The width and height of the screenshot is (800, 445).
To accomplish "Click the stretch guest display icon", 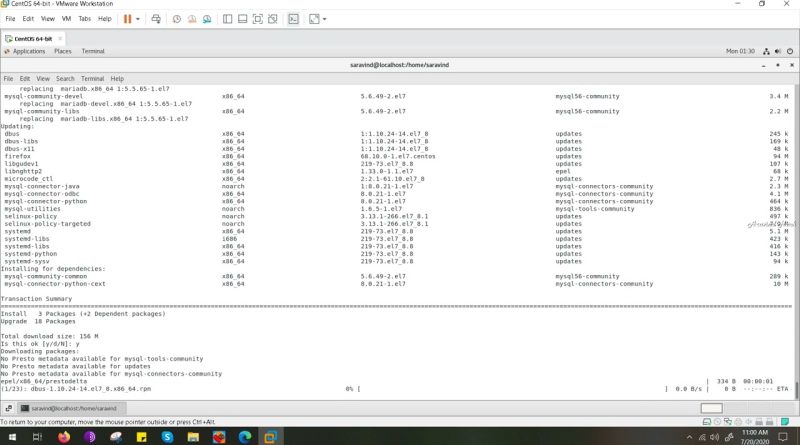I will tap(314, 19).
